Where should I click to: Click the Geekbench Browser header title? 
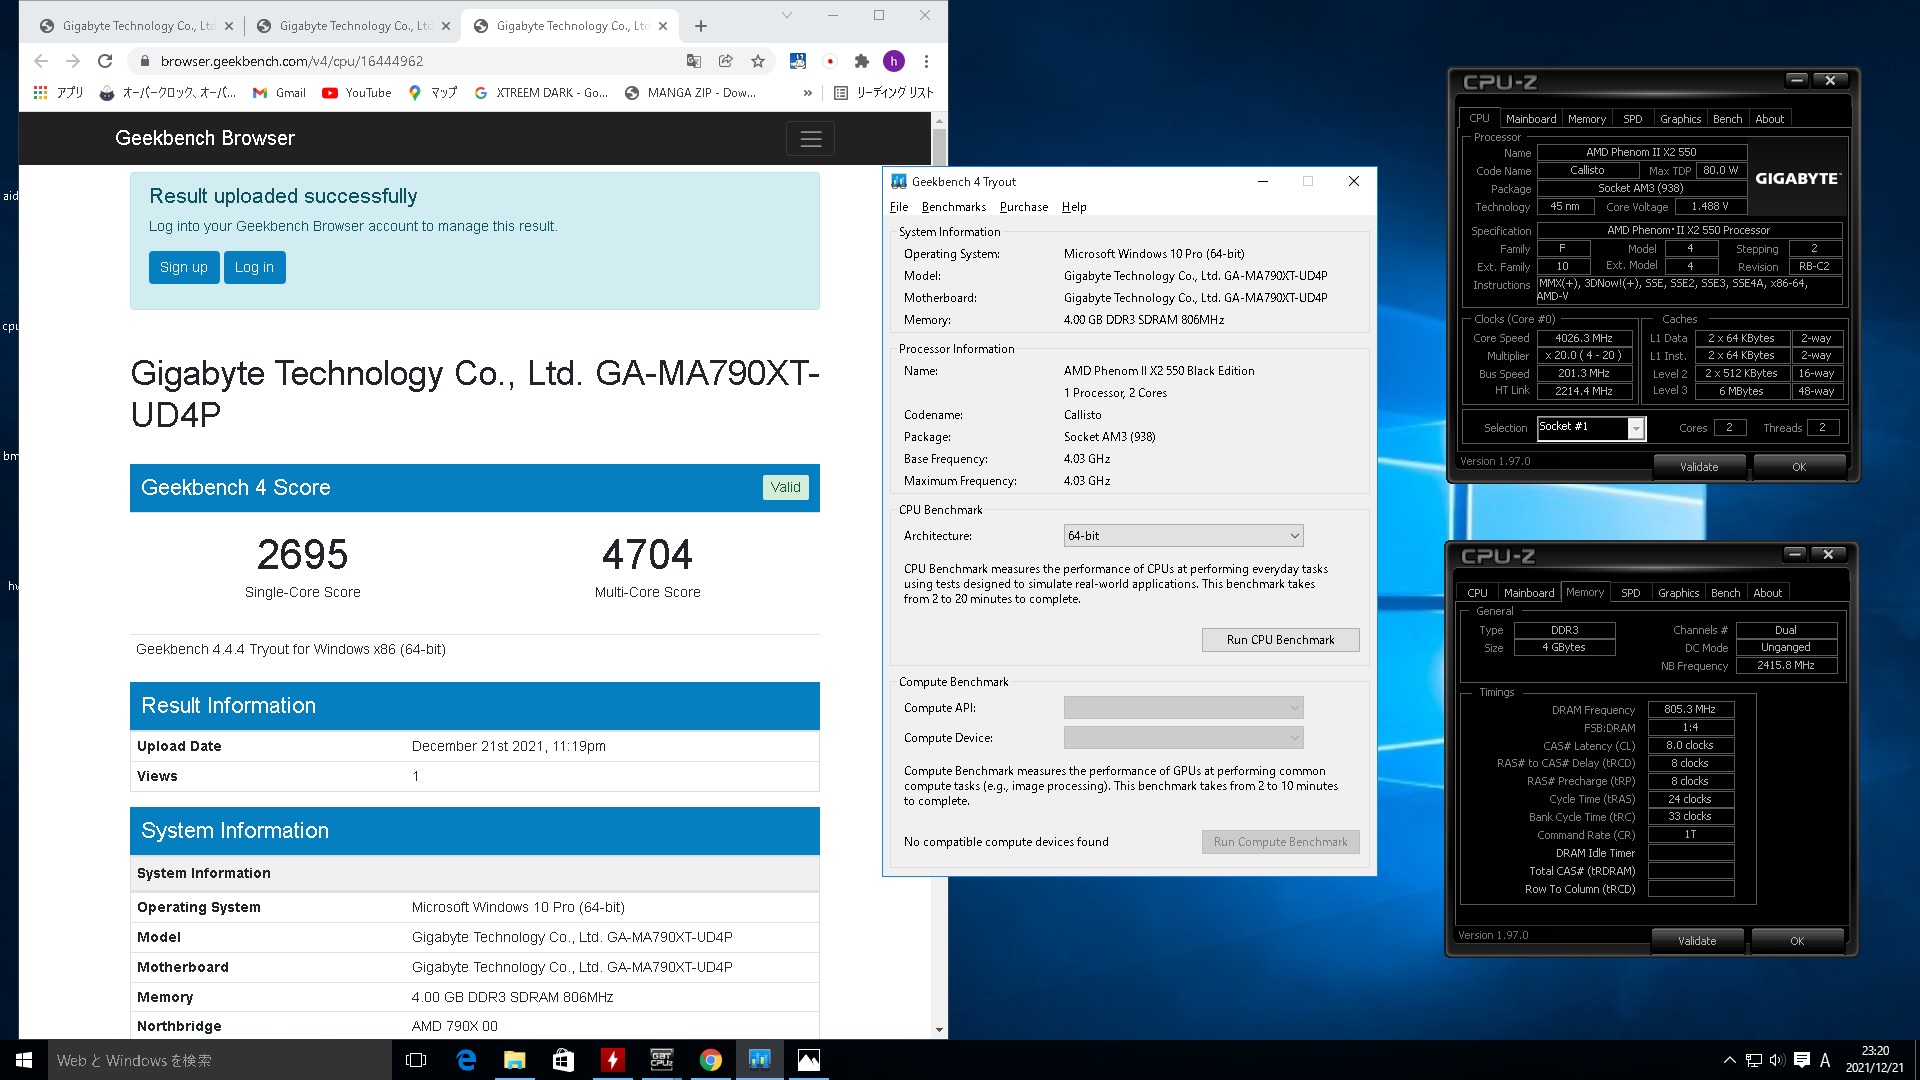(x=205, y=138)
